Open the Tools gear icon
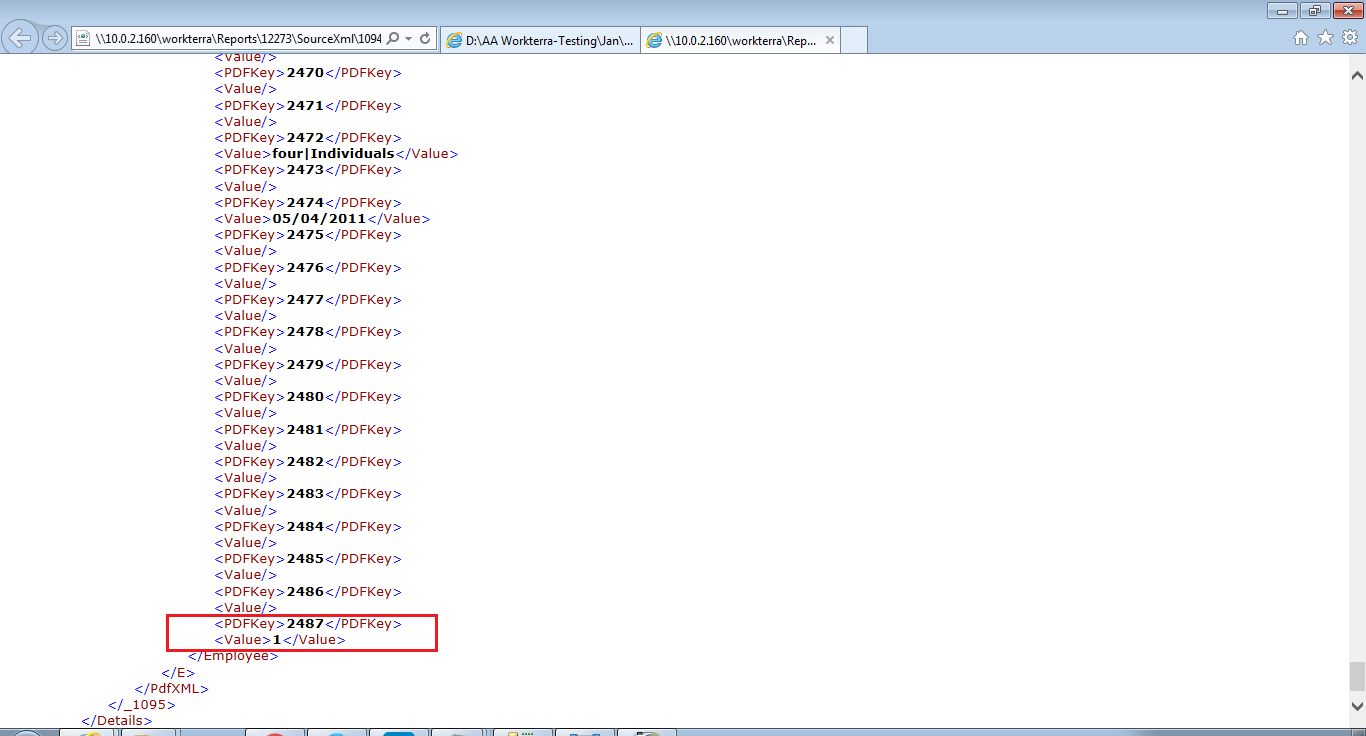The height and width of the screenshot is (736, 1366). pos(1349,38)
